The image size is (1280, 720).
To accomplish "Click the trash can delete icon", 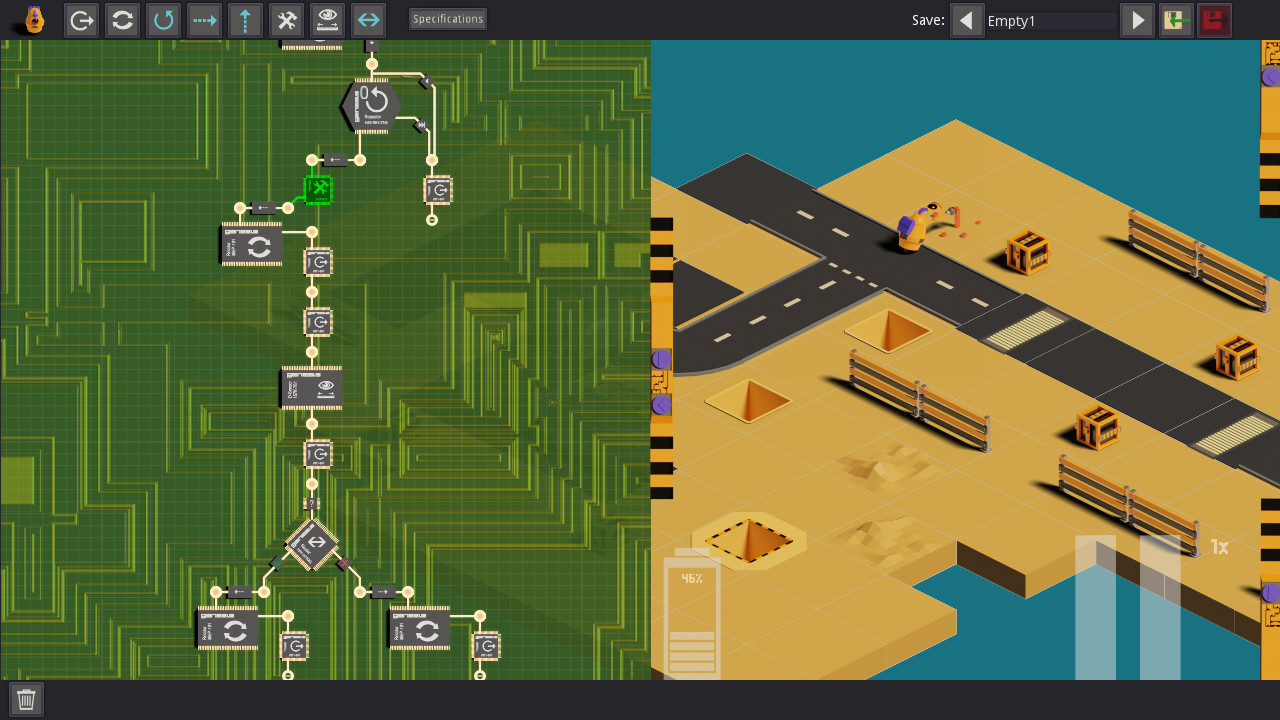I will coord(26,699).
